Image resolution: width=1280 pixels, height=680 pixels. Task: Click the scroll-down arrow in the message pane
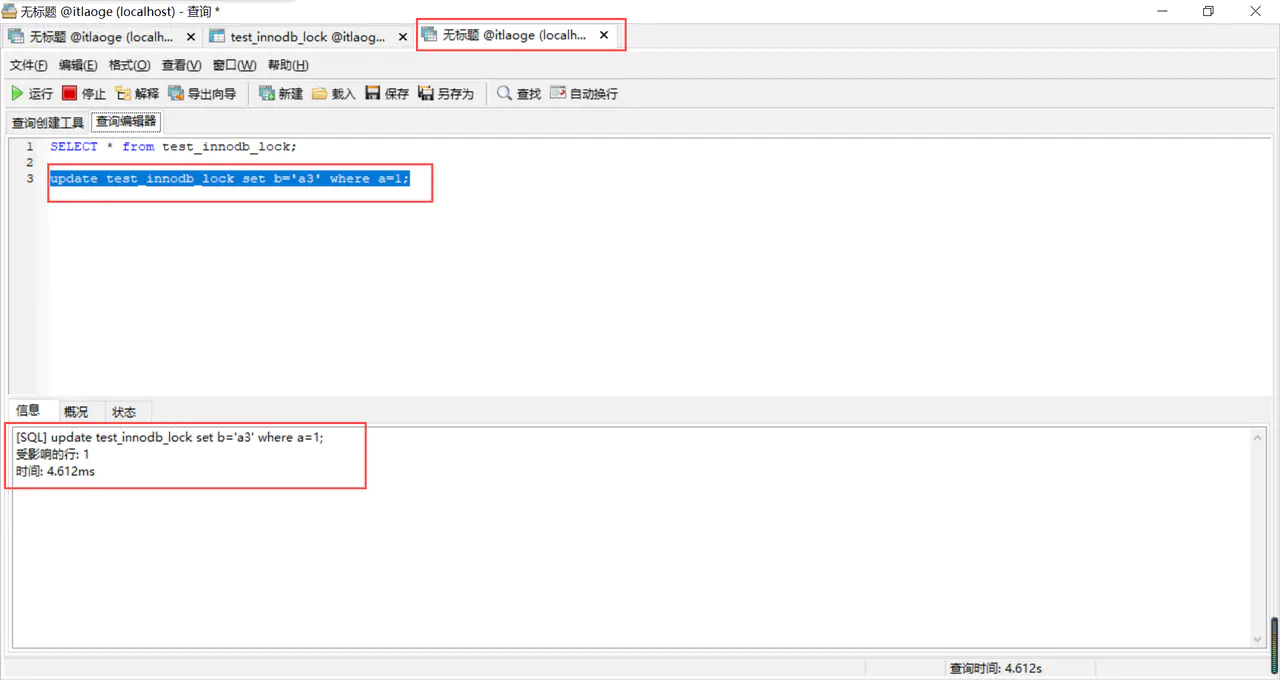click(x=1258, y=640)
